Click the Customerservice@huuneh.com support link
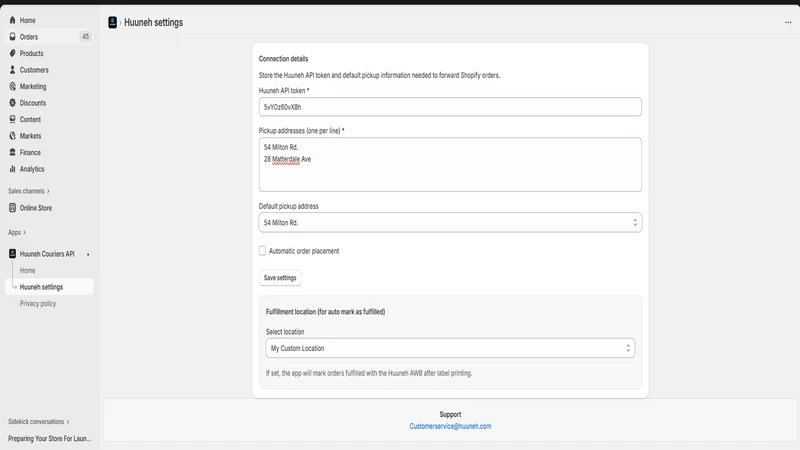Image resolution: width=800 pixels, height=450 pixels. click(x=450, y=426)
